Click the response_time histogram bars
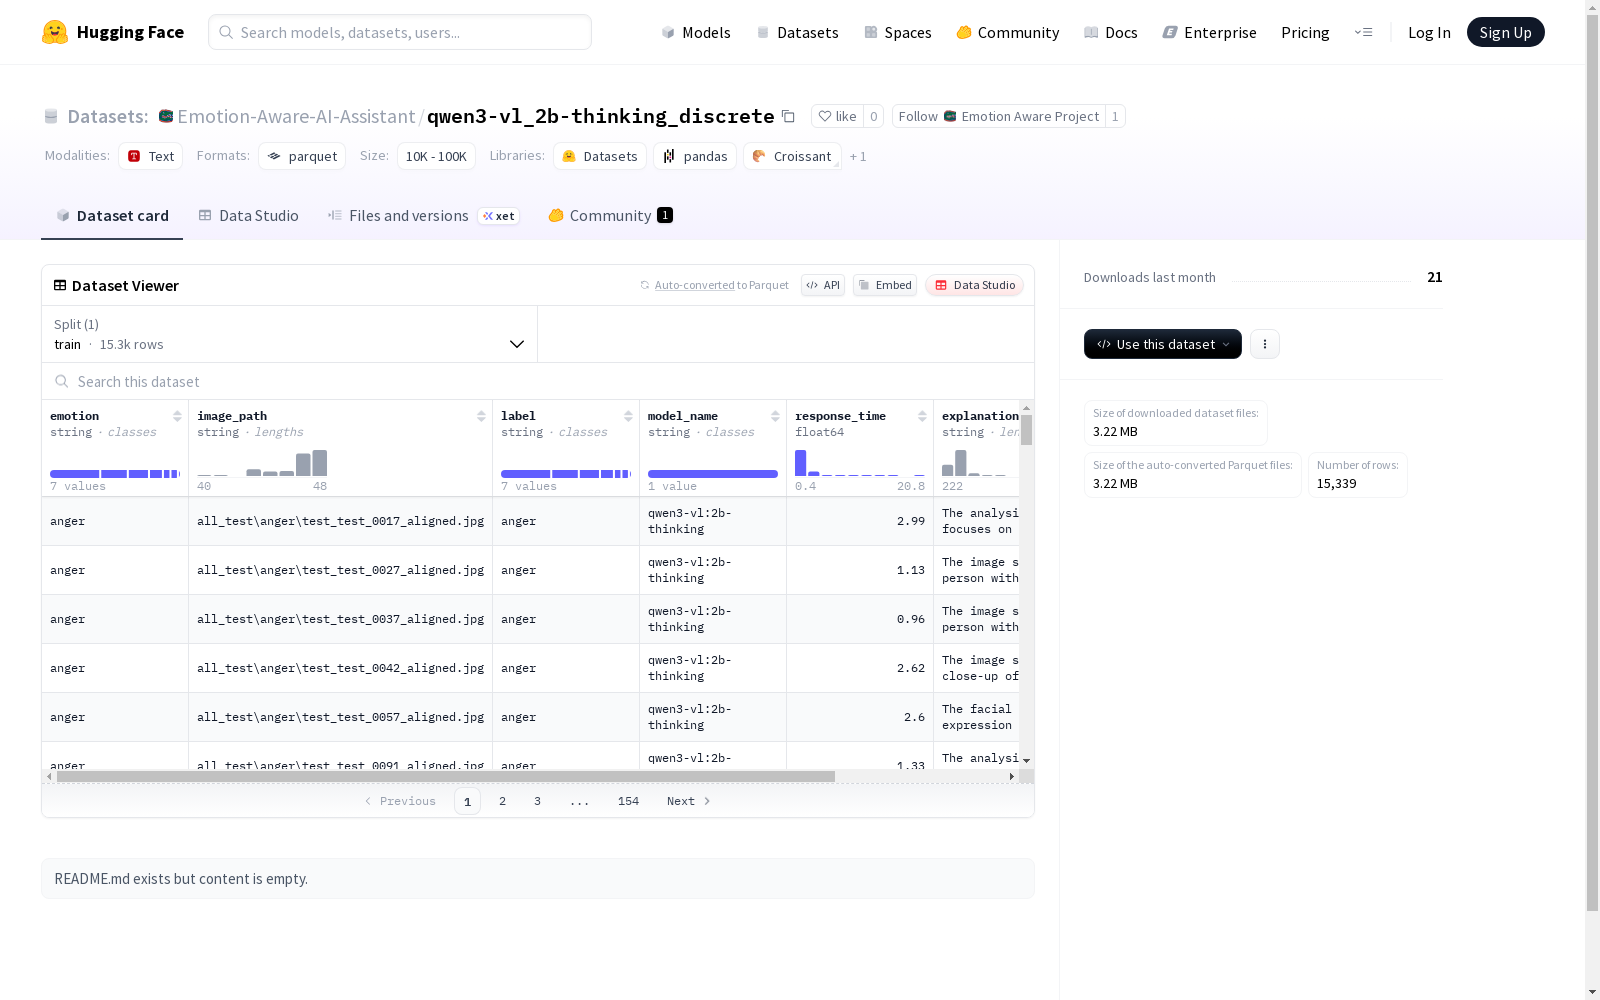 860,463
